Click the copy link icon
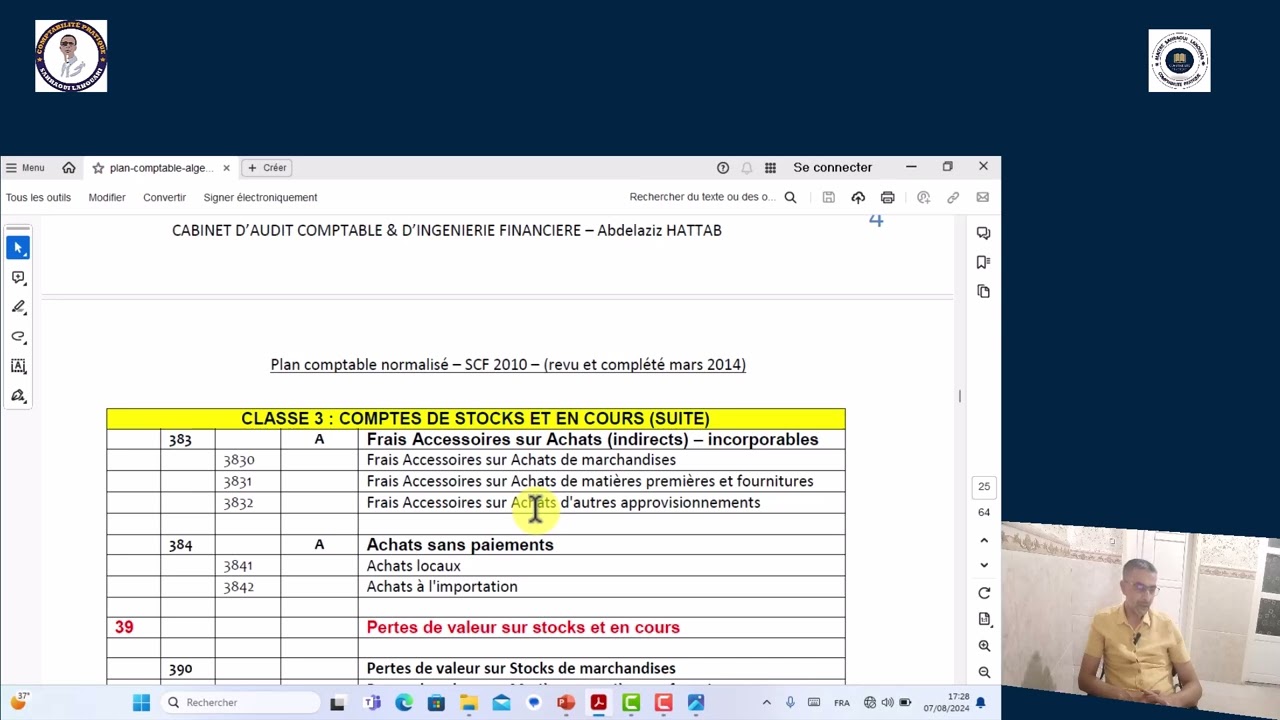 pyautogui.click(x=953, y=197)
